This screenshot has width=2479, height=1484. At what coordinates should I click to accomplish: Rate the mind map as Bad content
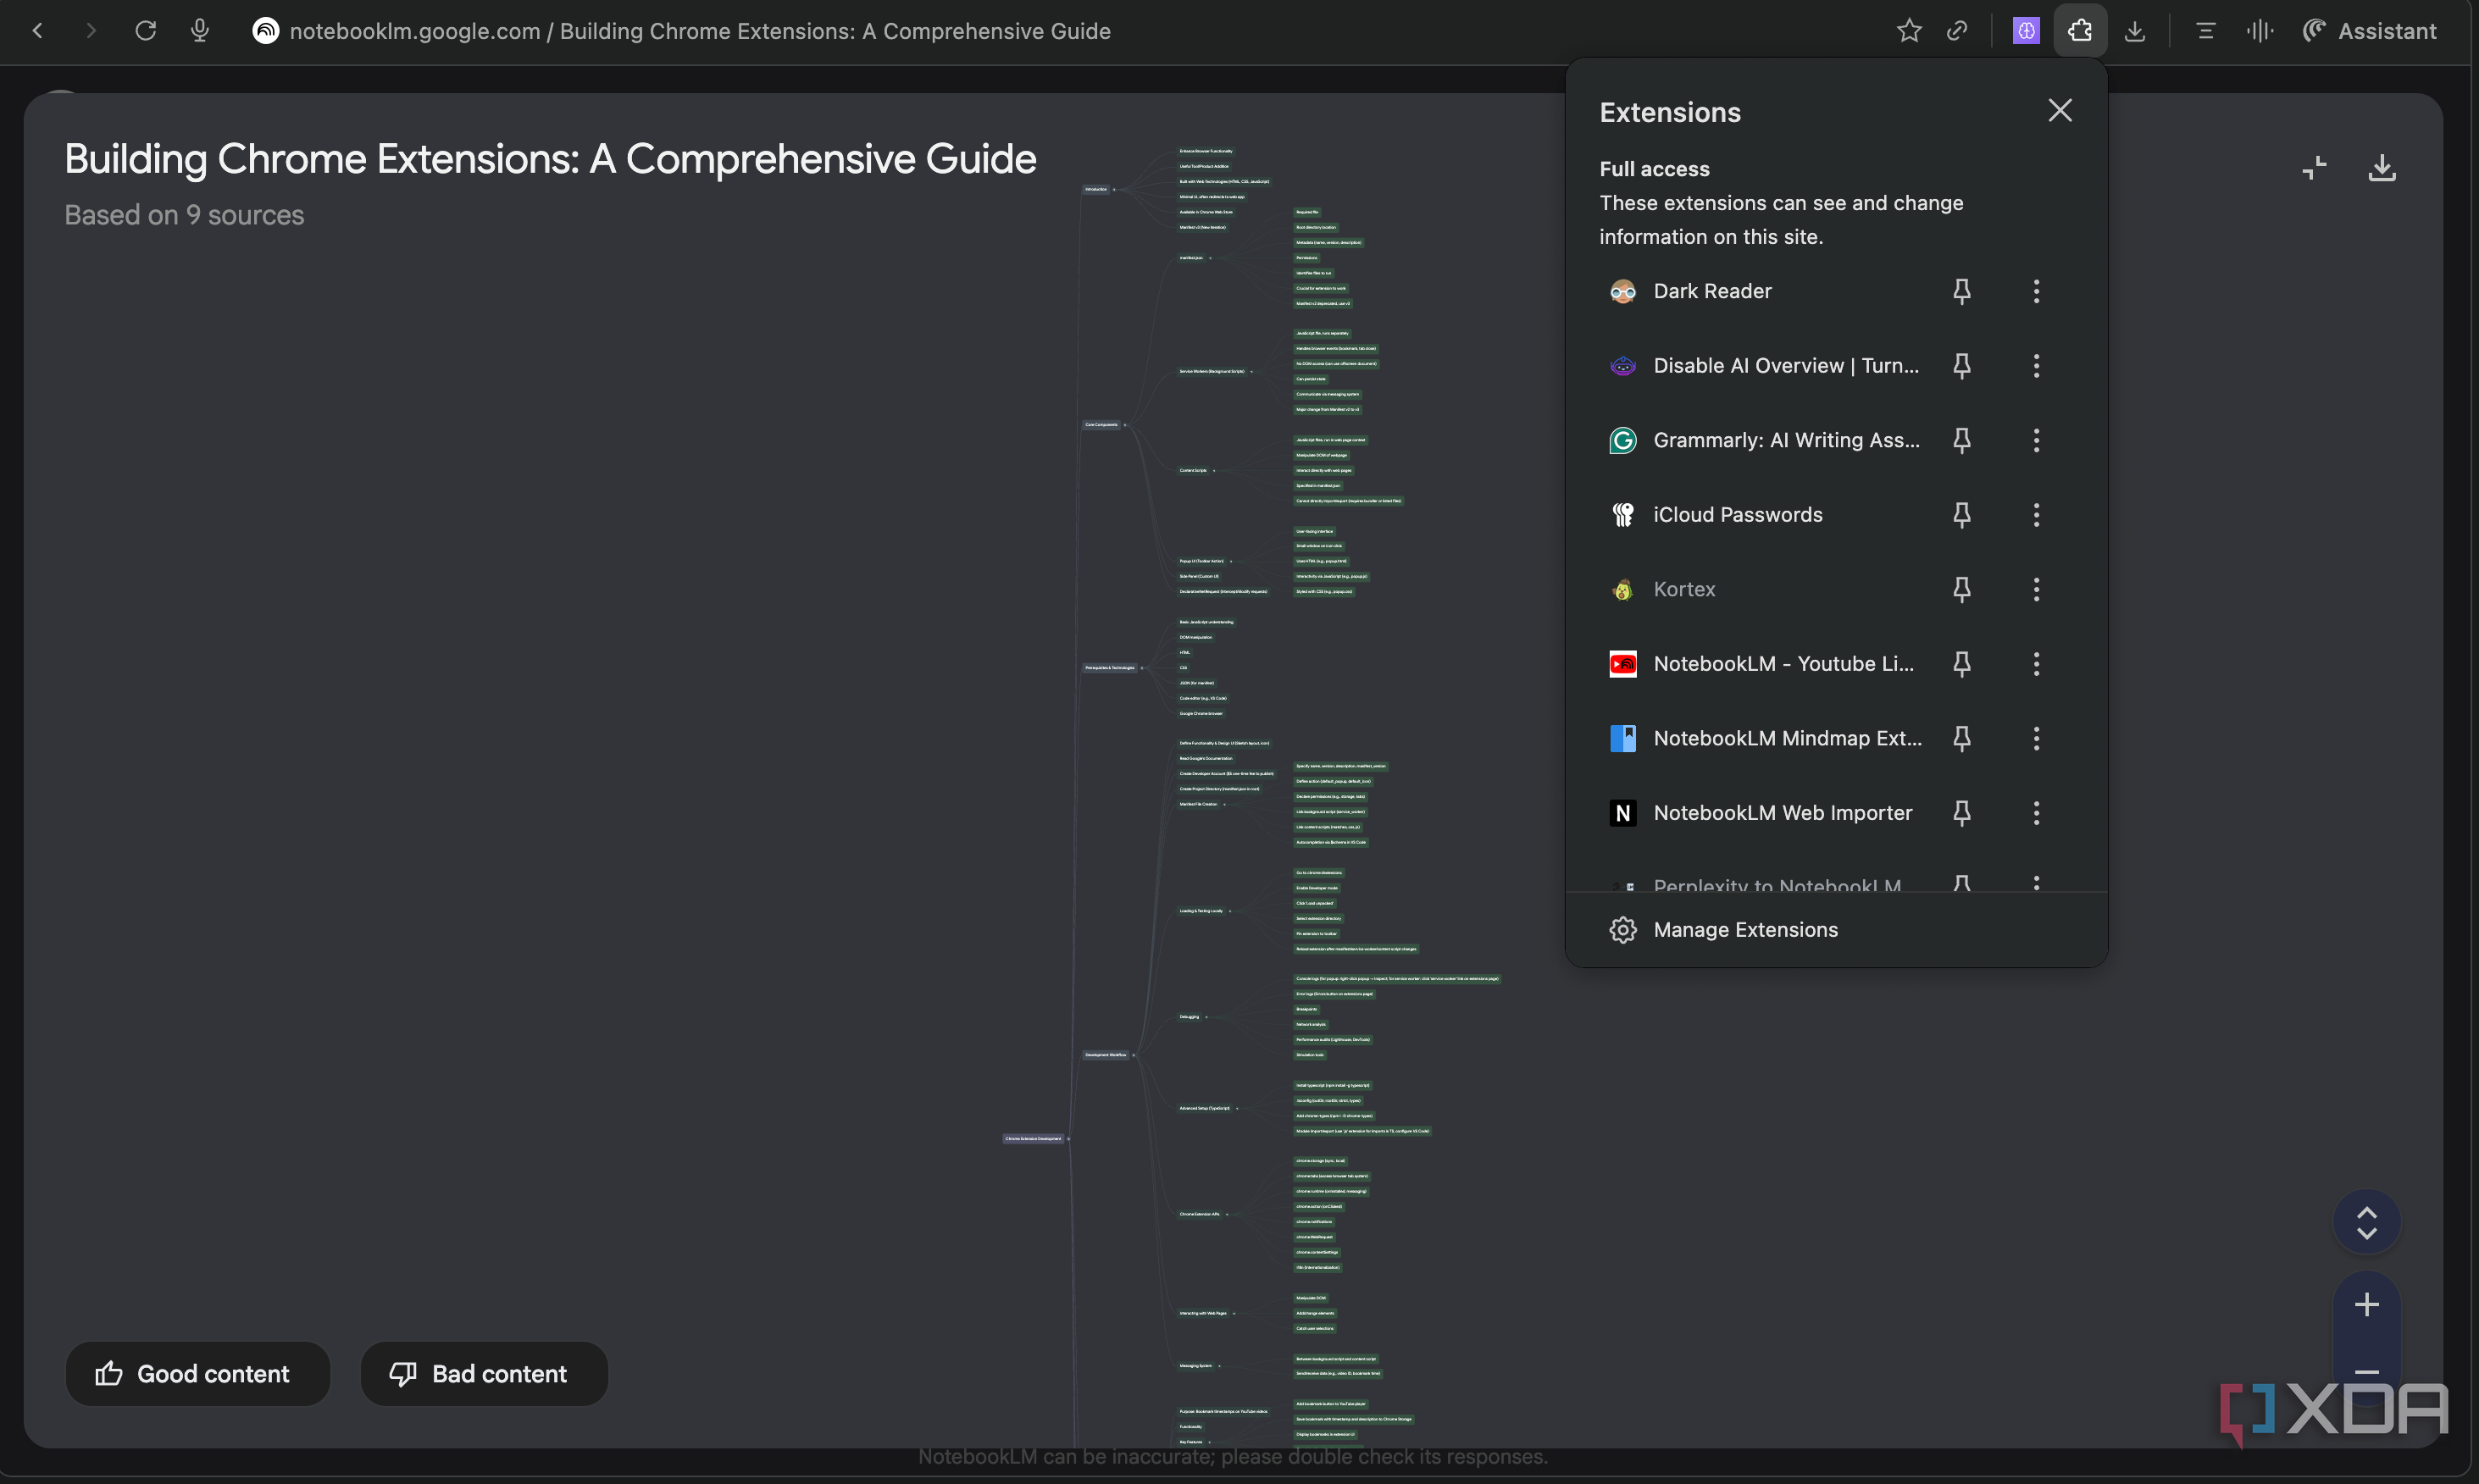tap(484, 1374)
